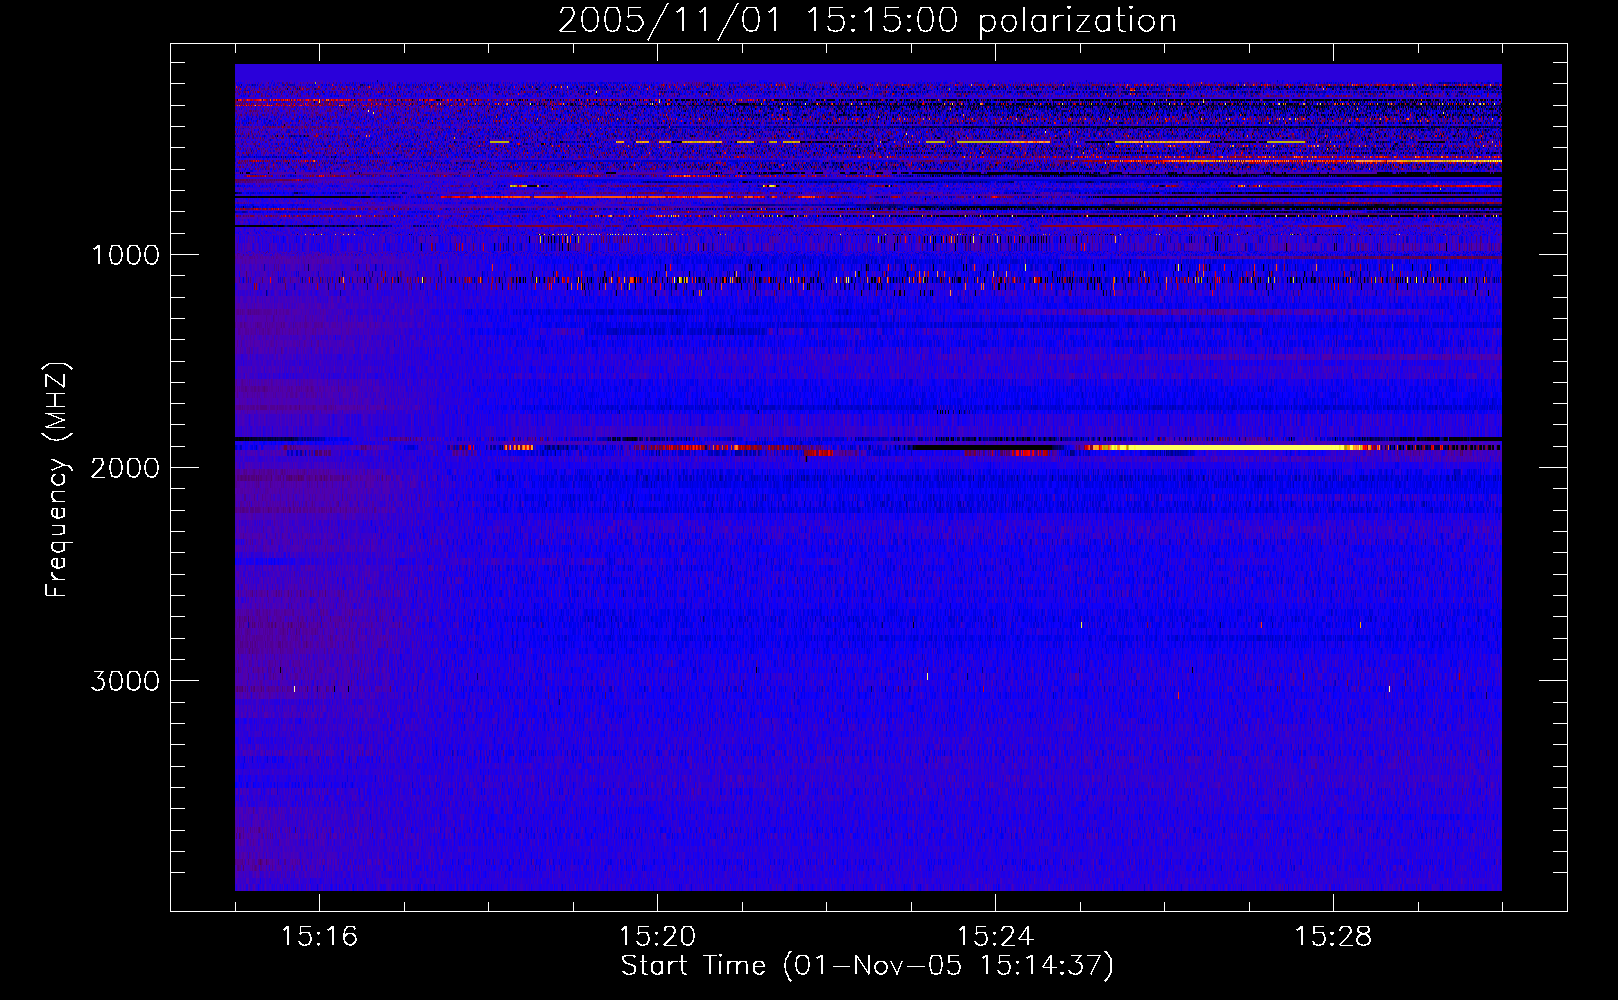Click the 15:24 time axis label
Viewport: 1618px width, 1000px height.
point(995,937)
